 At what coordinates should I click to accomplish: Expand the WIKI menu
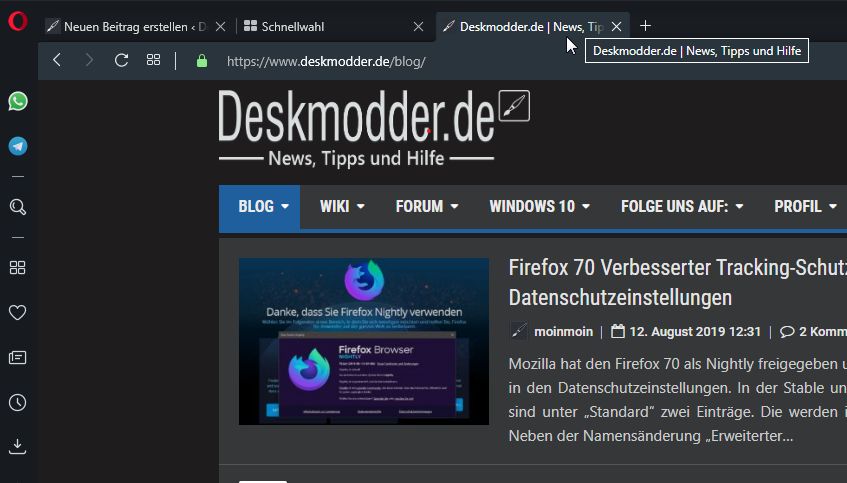342,206
